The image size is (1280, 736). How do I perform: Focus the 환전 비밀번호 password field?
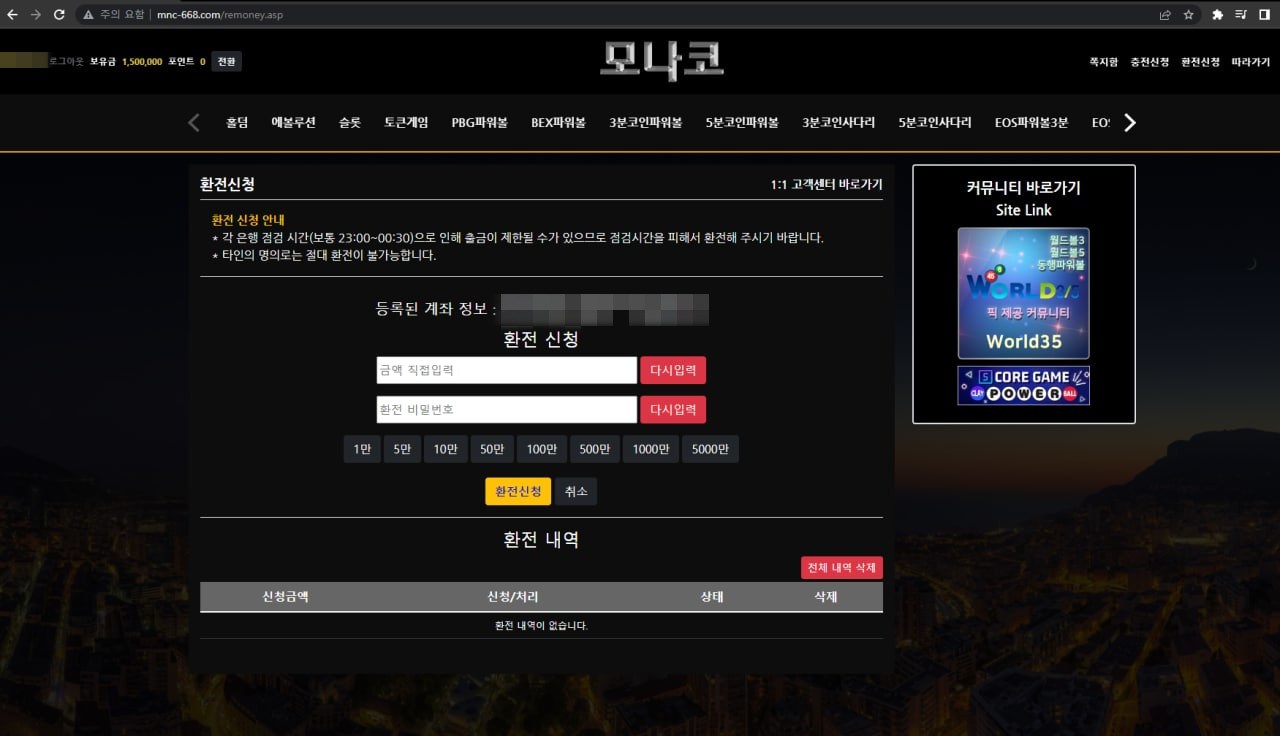(x=507, y=410)
